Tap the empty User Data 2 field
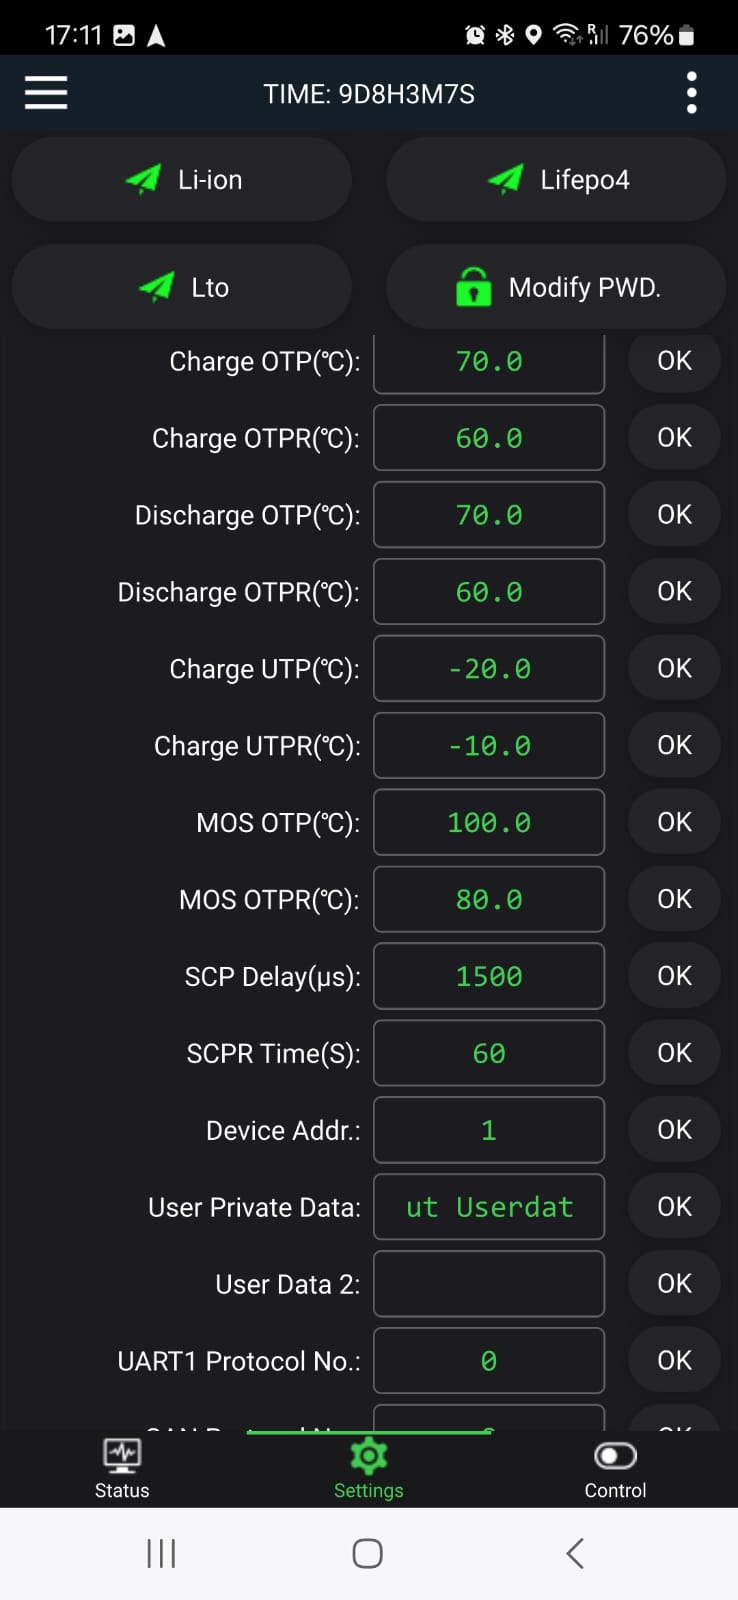This screenshot has height=1600, width=738. (x=489, y=1284)
